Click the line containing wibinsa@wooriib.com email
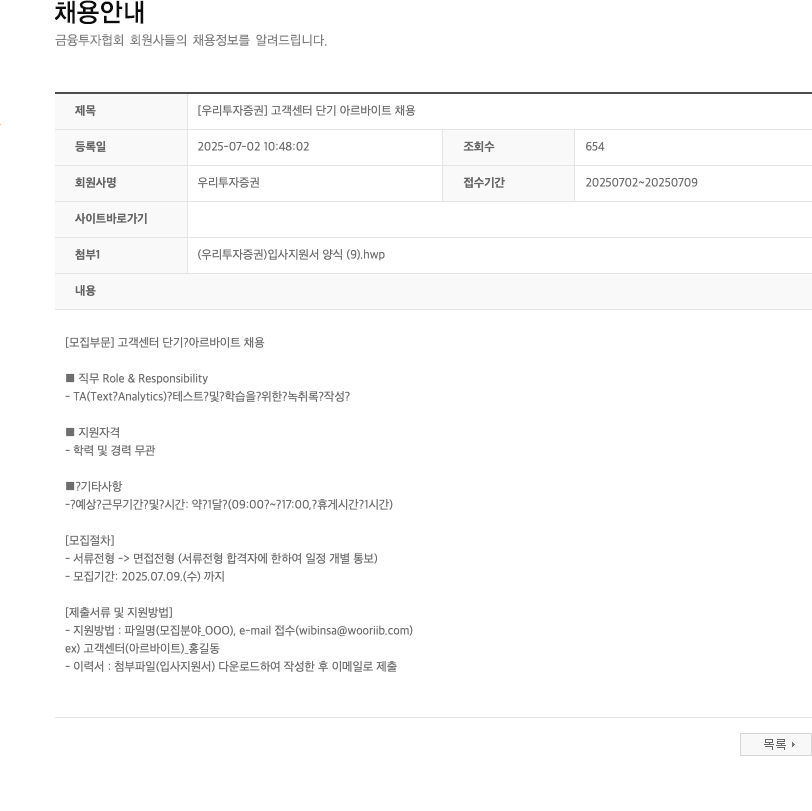This screenshot has width=812, height=811. tap(239, 630)
